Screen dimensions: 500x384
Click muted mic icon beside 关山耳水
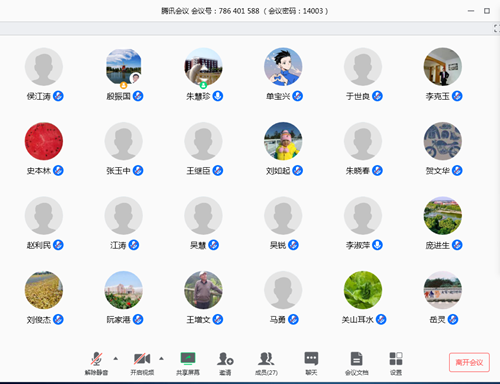381,319
